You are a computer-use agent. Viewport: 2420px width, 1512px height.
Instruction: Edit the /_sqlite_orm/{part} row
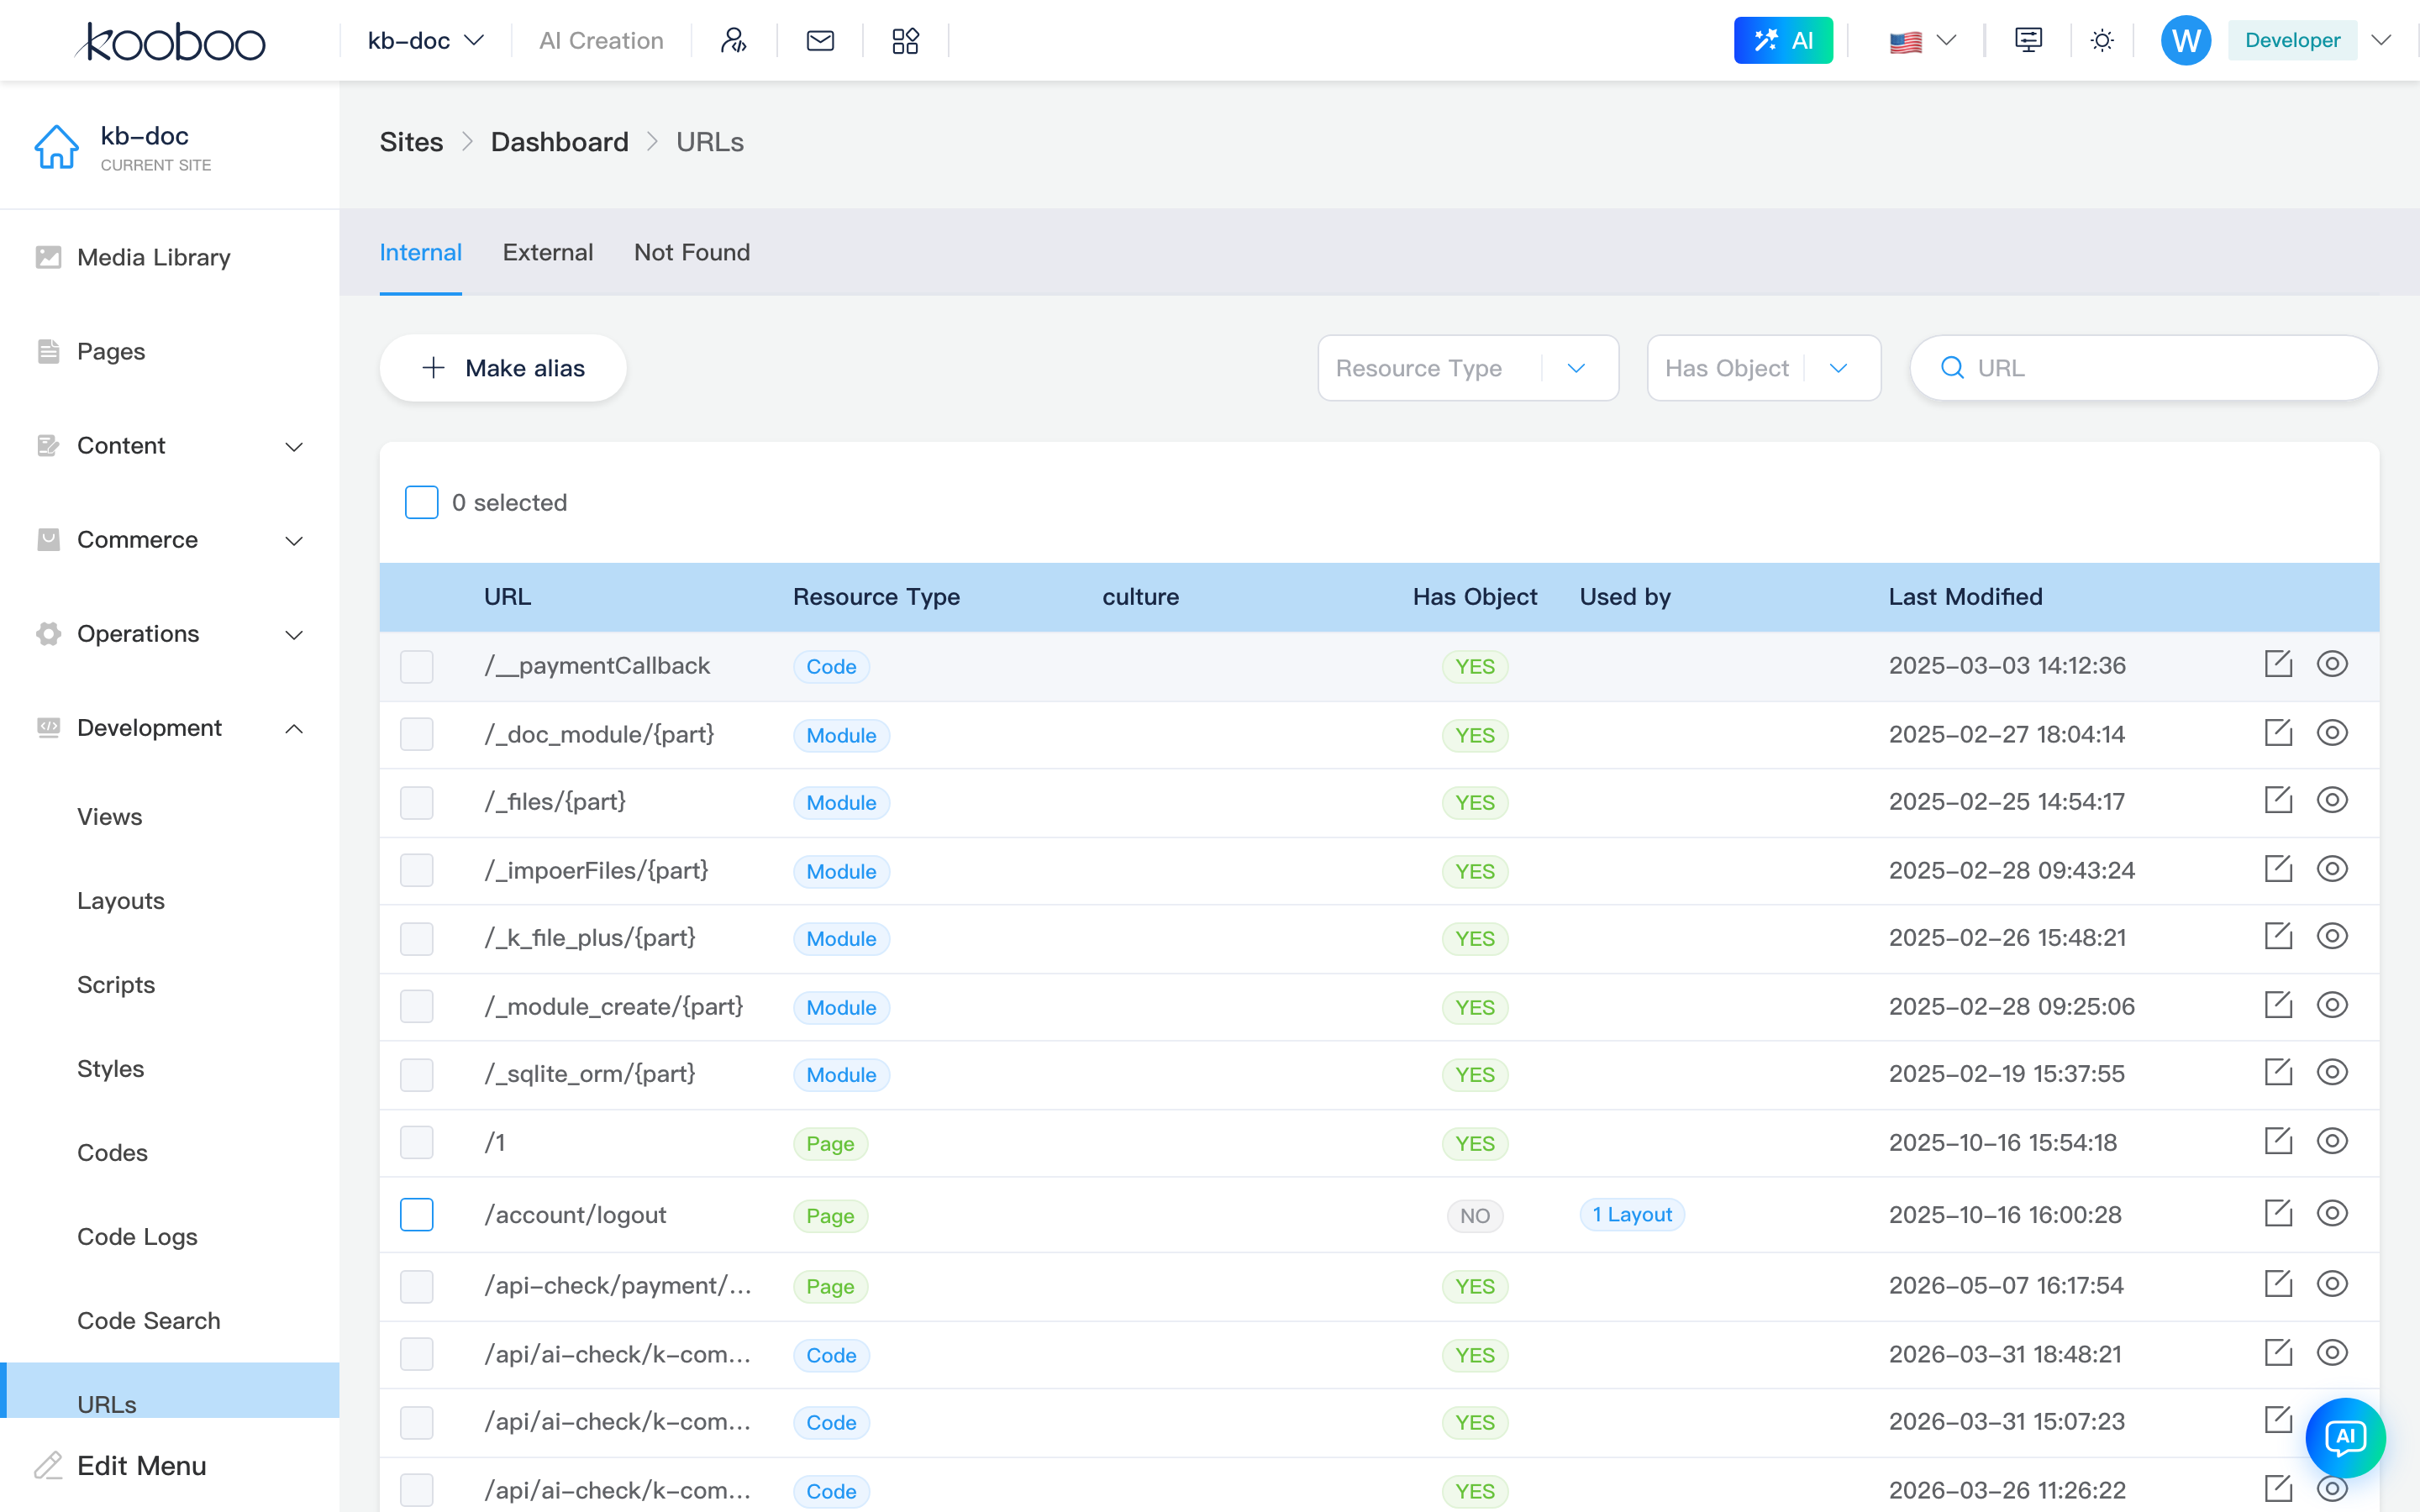[x=2277, y=1072]
